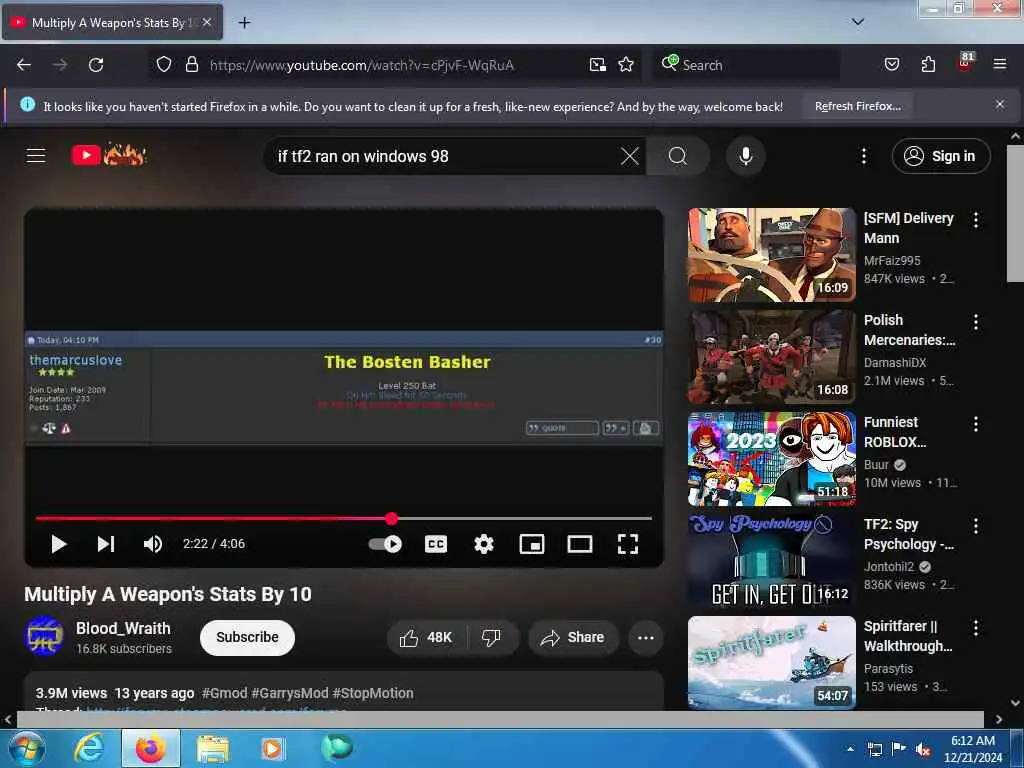Open YouTube settings three-dot menu
Viewport: 1024px width, 768px height.
[863, 155]
